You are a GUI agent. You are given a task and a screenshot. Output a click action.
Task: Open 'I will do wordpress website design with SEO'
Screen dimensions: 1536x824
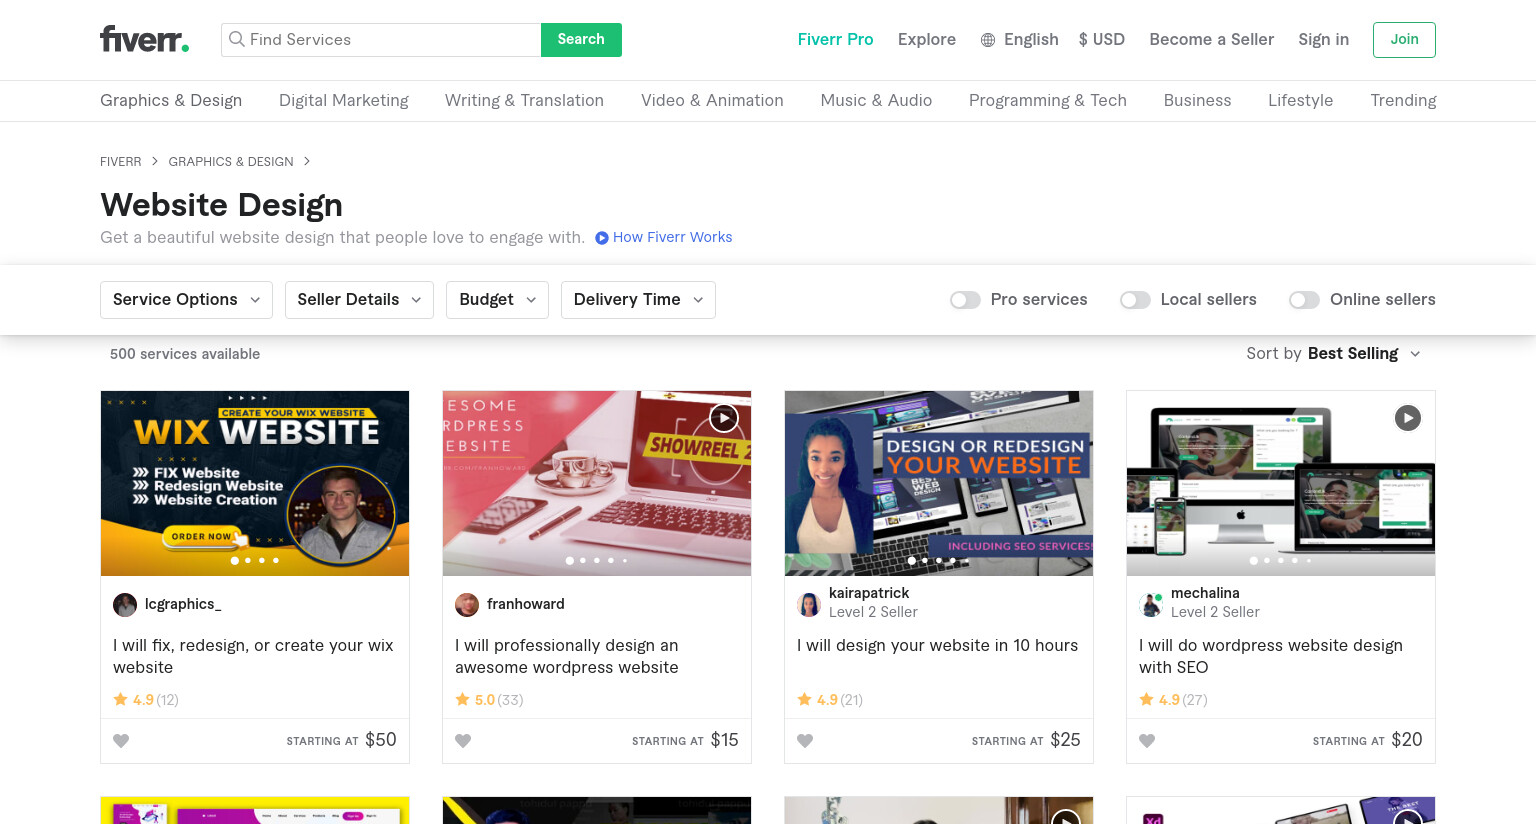1271,657
